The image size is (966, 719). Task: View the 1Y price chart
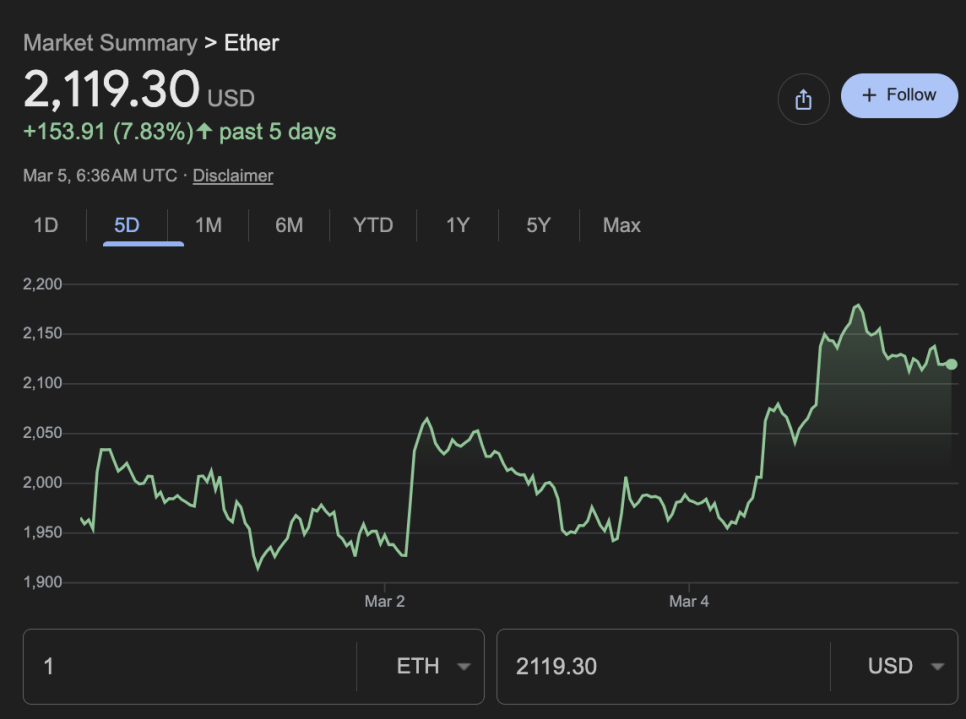457,225
